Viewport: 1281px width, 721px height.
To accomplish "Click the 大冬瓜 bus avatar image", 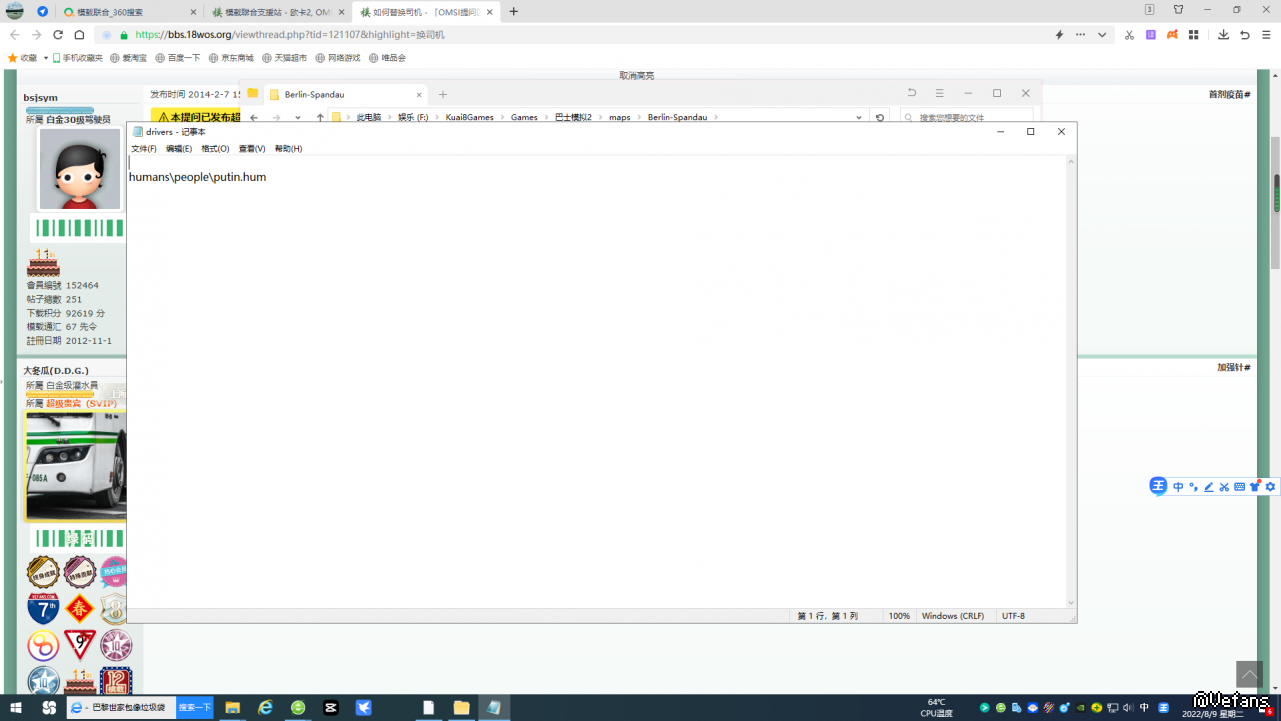I will pyautogui.click(x=76, y=466).
